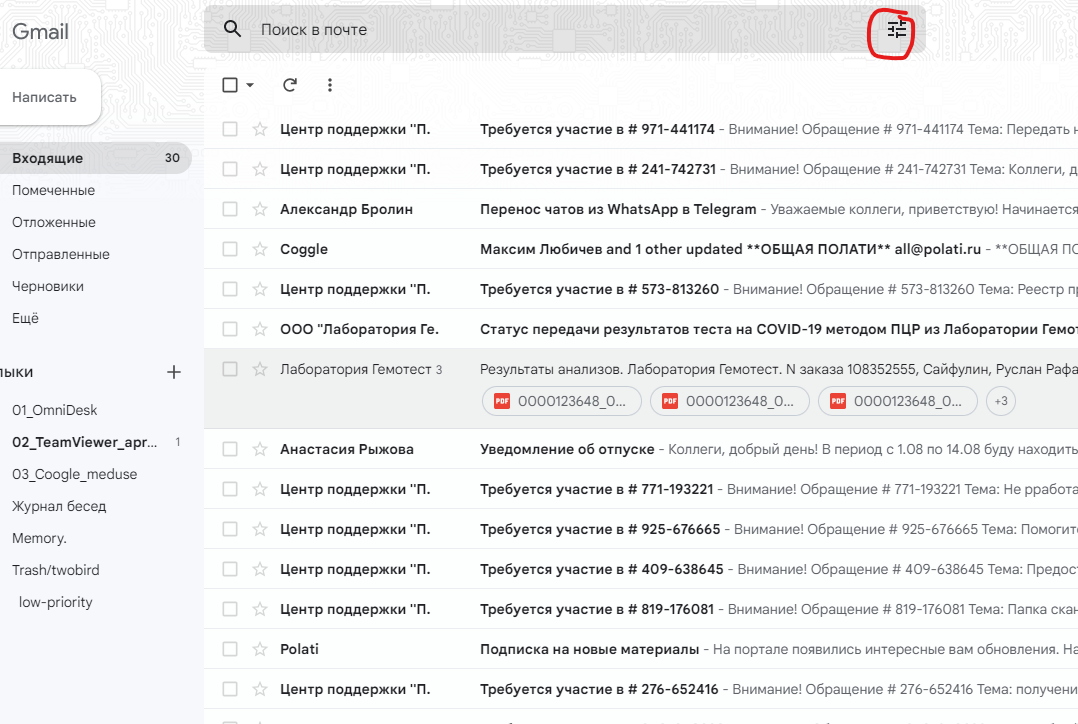This screenshot has height=724, width=1078.
Task: Star the email from Анастасия Рыжова
Action: pos(260,449)
